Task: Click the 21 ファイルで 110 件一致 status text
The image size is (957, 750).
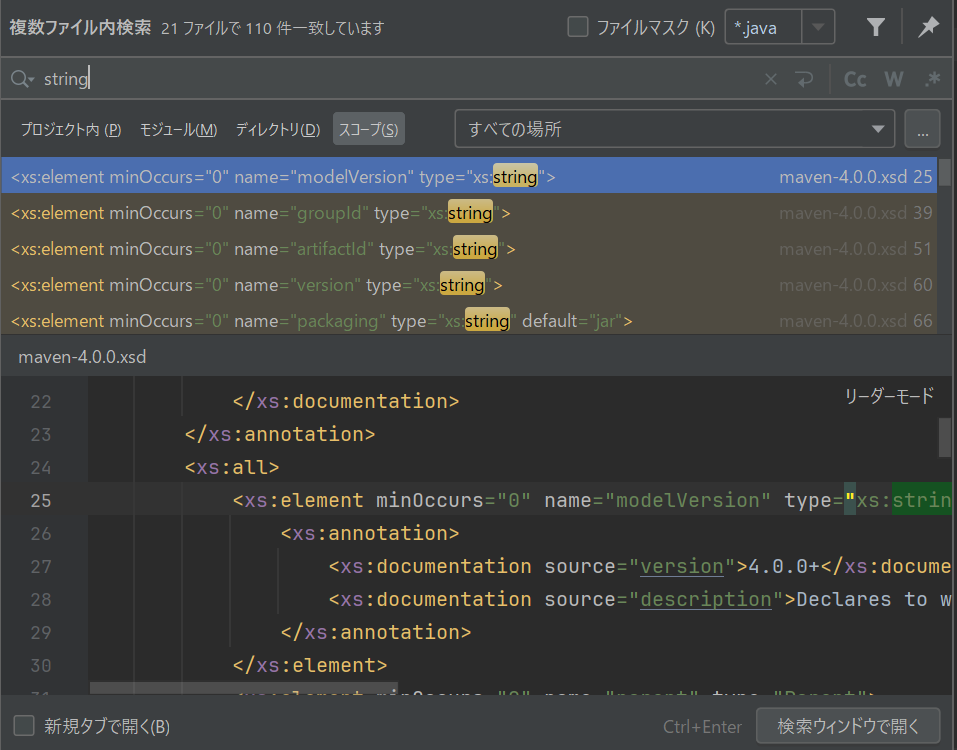Action: (273, 28)
